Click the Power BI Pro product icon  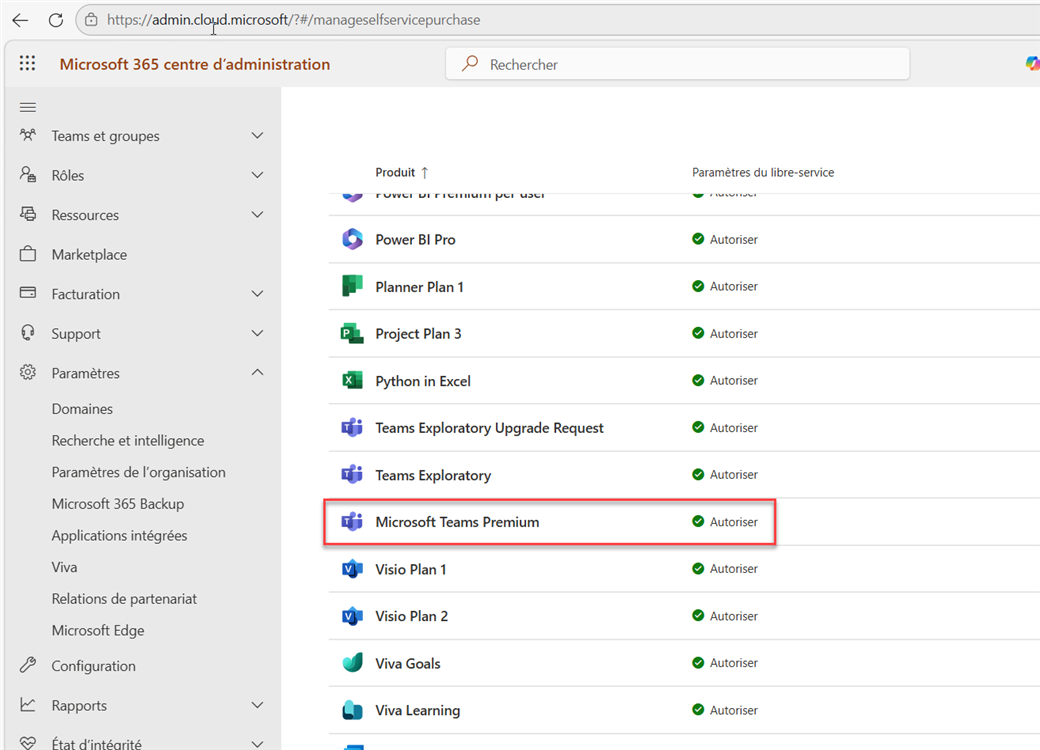click(x=352, y=240)
